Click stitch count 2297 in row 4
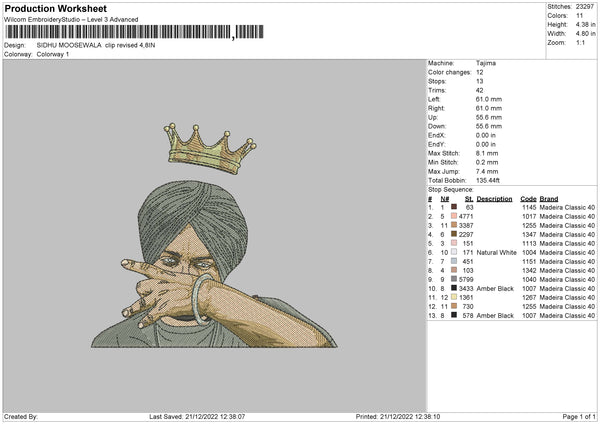 pos(466,234)
